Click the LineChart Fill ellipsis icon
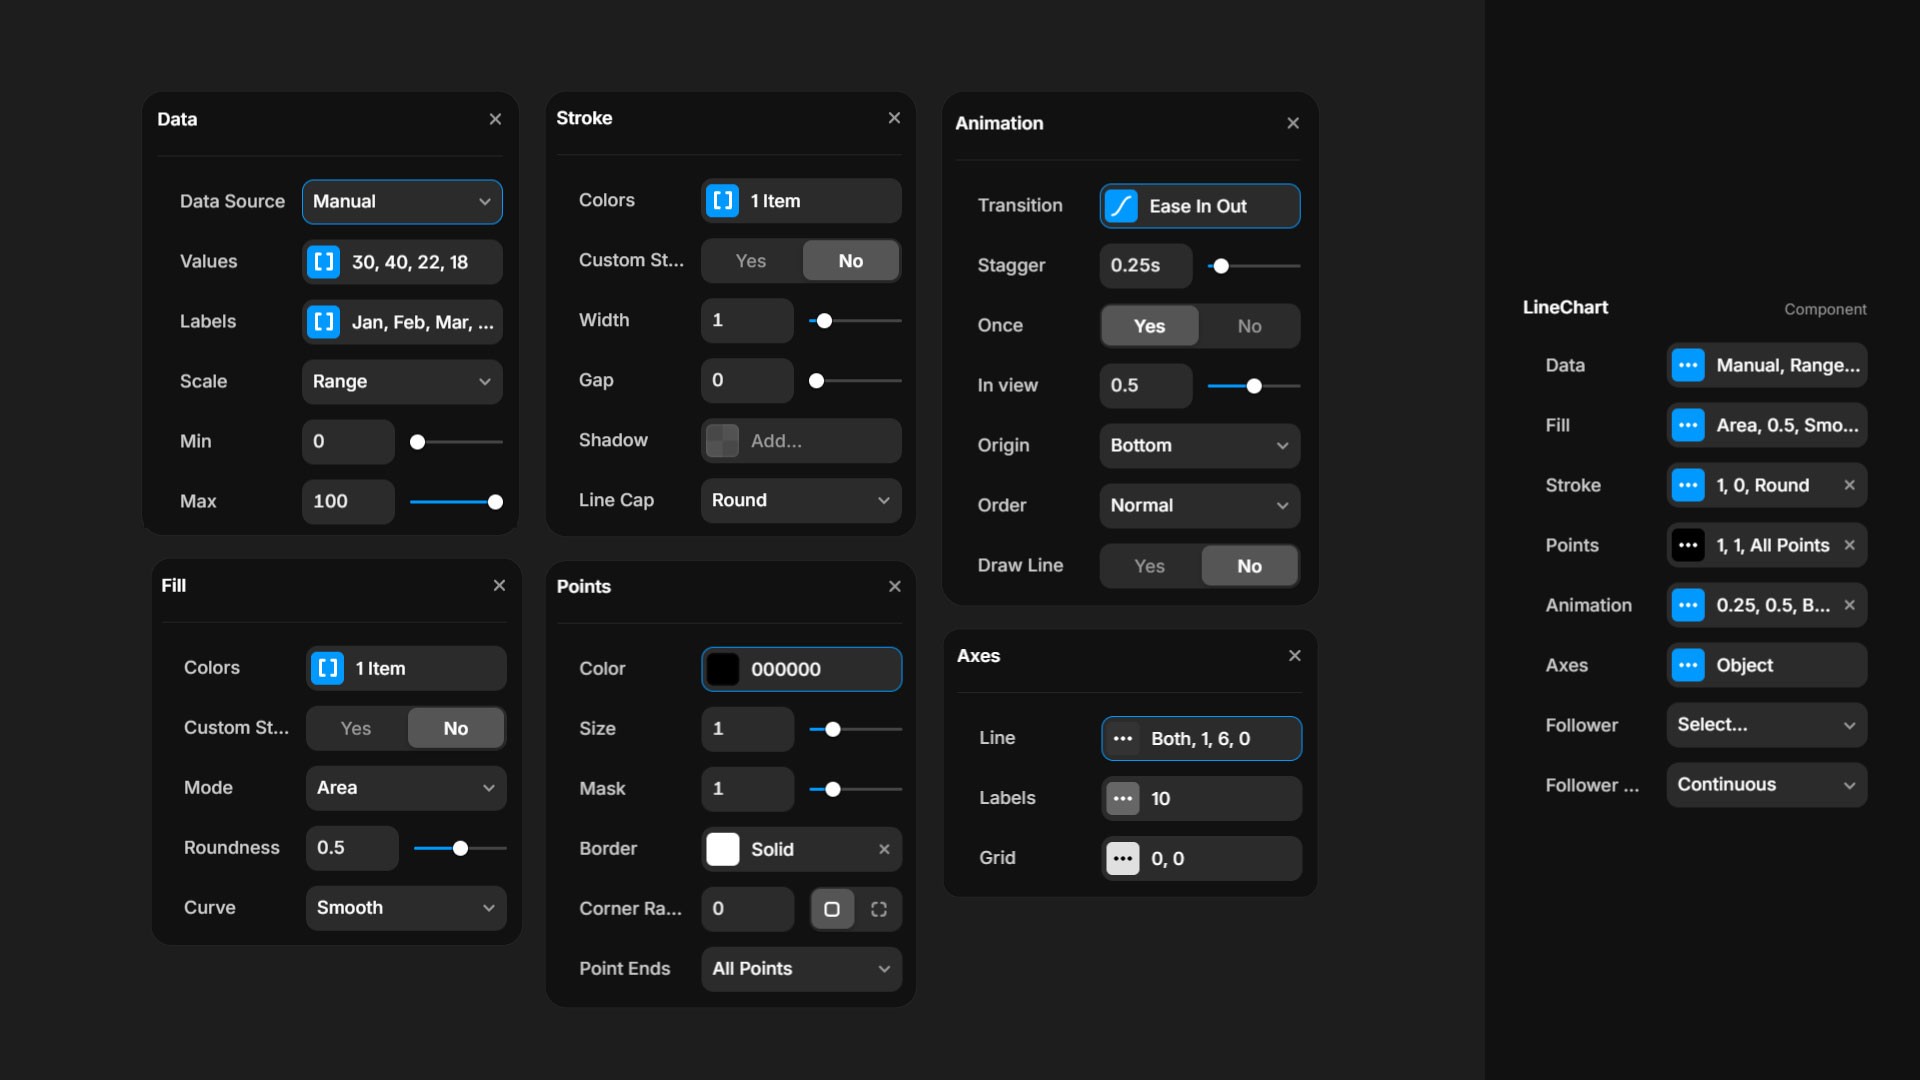The image size is (1920, 1080). (1688, 425)
